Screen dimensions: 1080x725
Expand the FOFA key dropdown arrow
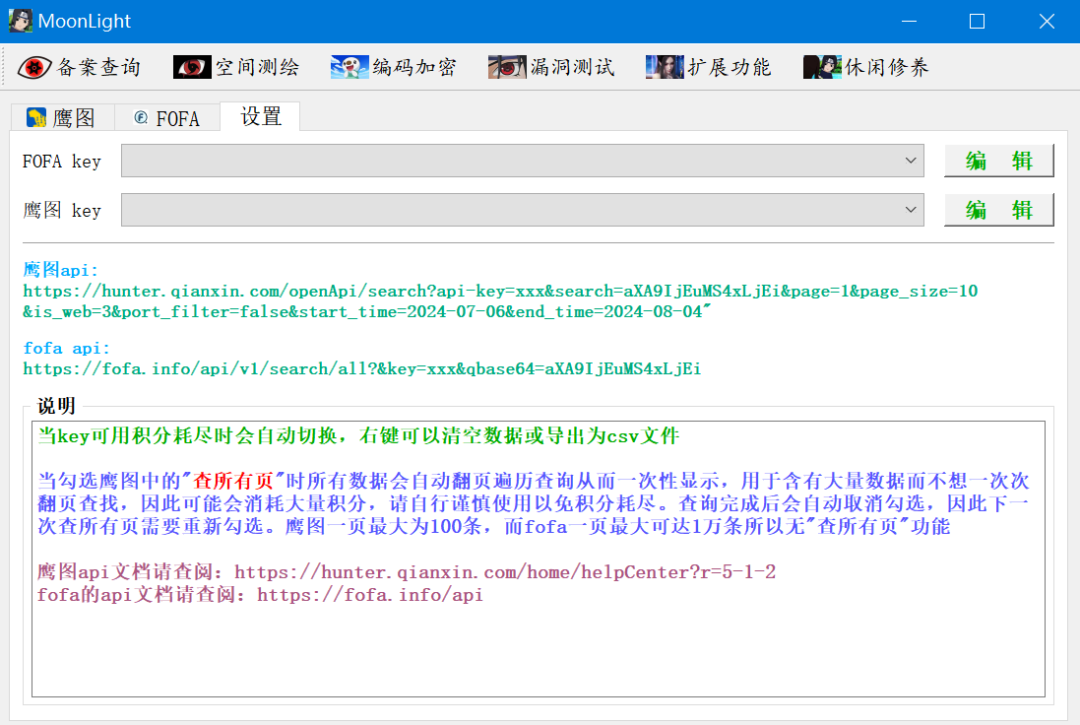(911, 160)
